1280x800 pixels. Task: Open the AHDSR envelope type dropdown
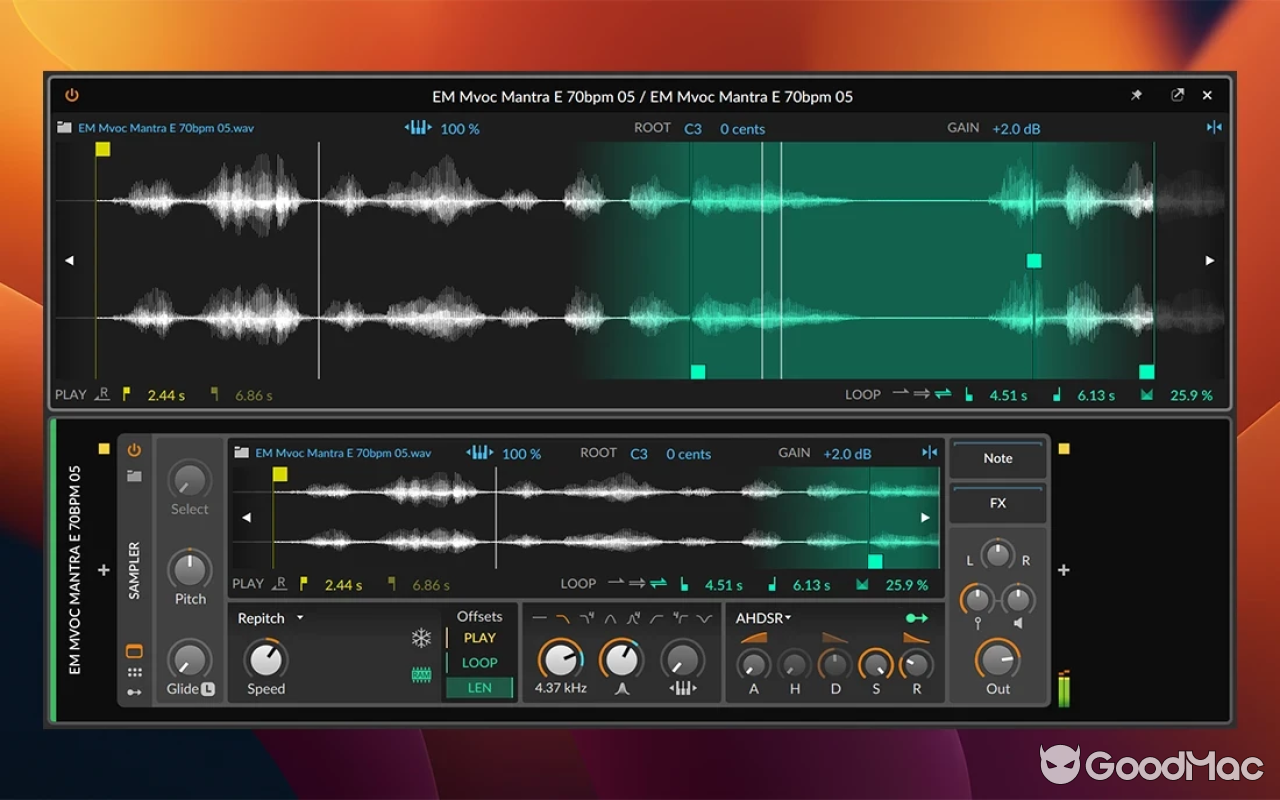[763, 618]
